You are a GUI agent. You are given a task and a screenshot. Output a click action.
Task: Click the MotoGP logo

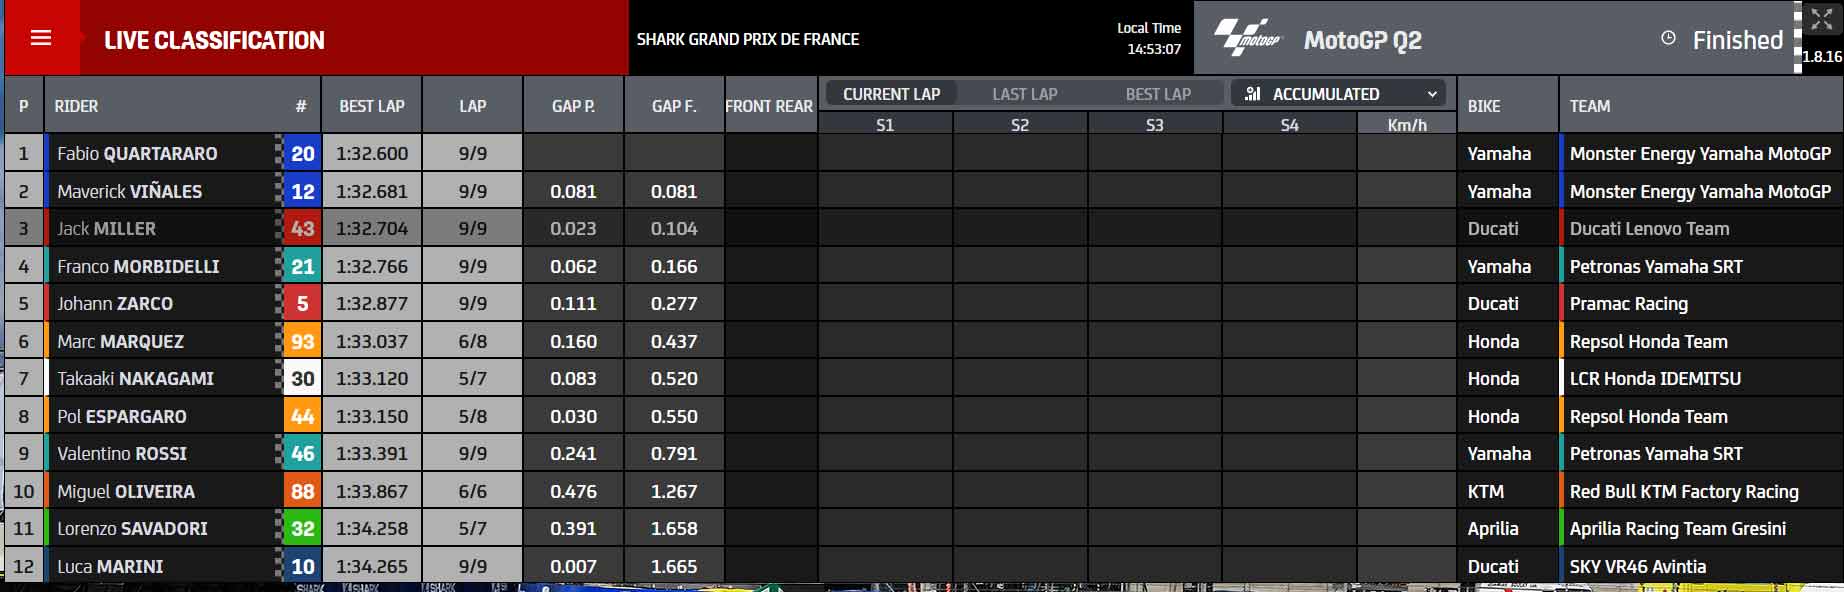[x=1246, y=37]
